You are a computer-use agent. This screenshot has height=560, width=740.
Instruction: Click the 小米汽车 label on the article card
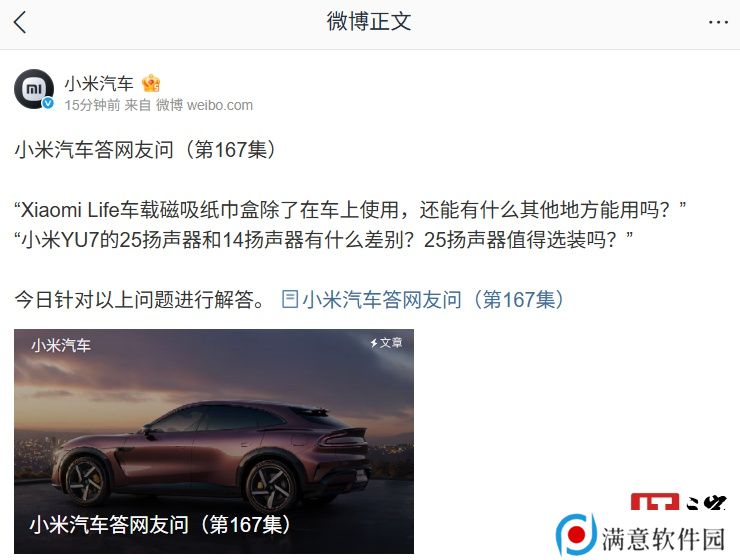pyautogui.click(x=61, y=345)
